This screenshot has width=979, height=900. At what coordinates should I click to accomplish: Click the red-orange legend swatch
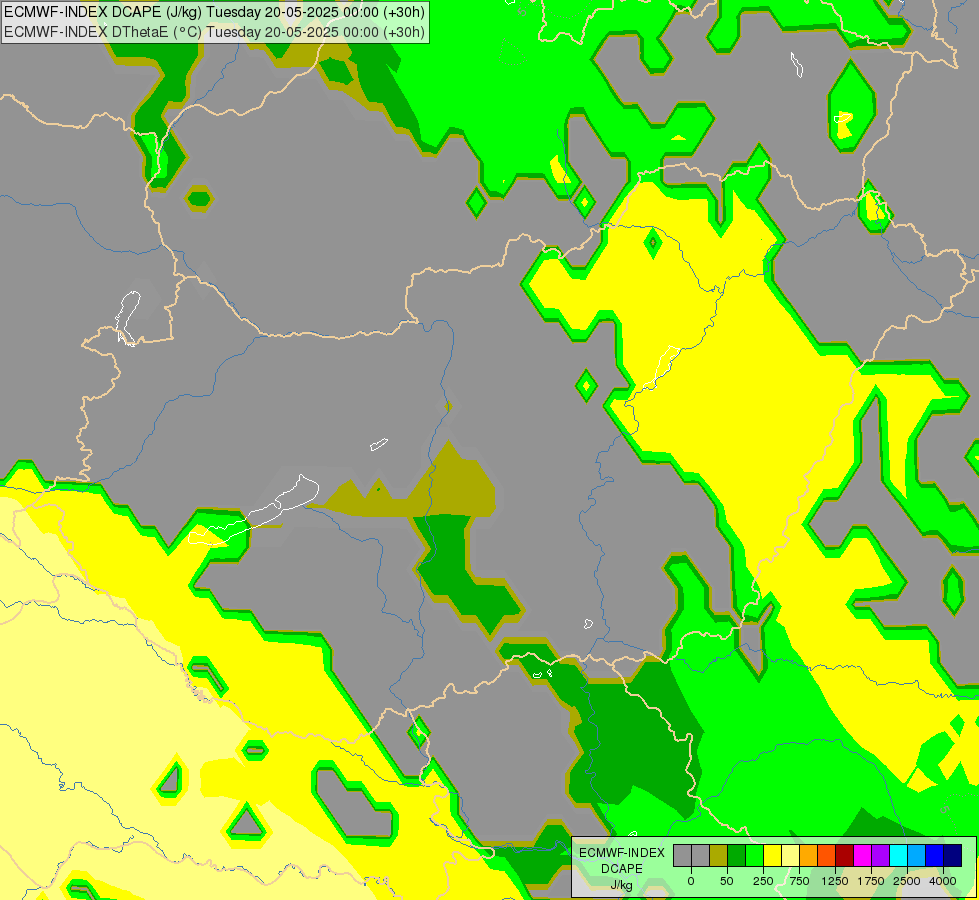tap(826, 855)
